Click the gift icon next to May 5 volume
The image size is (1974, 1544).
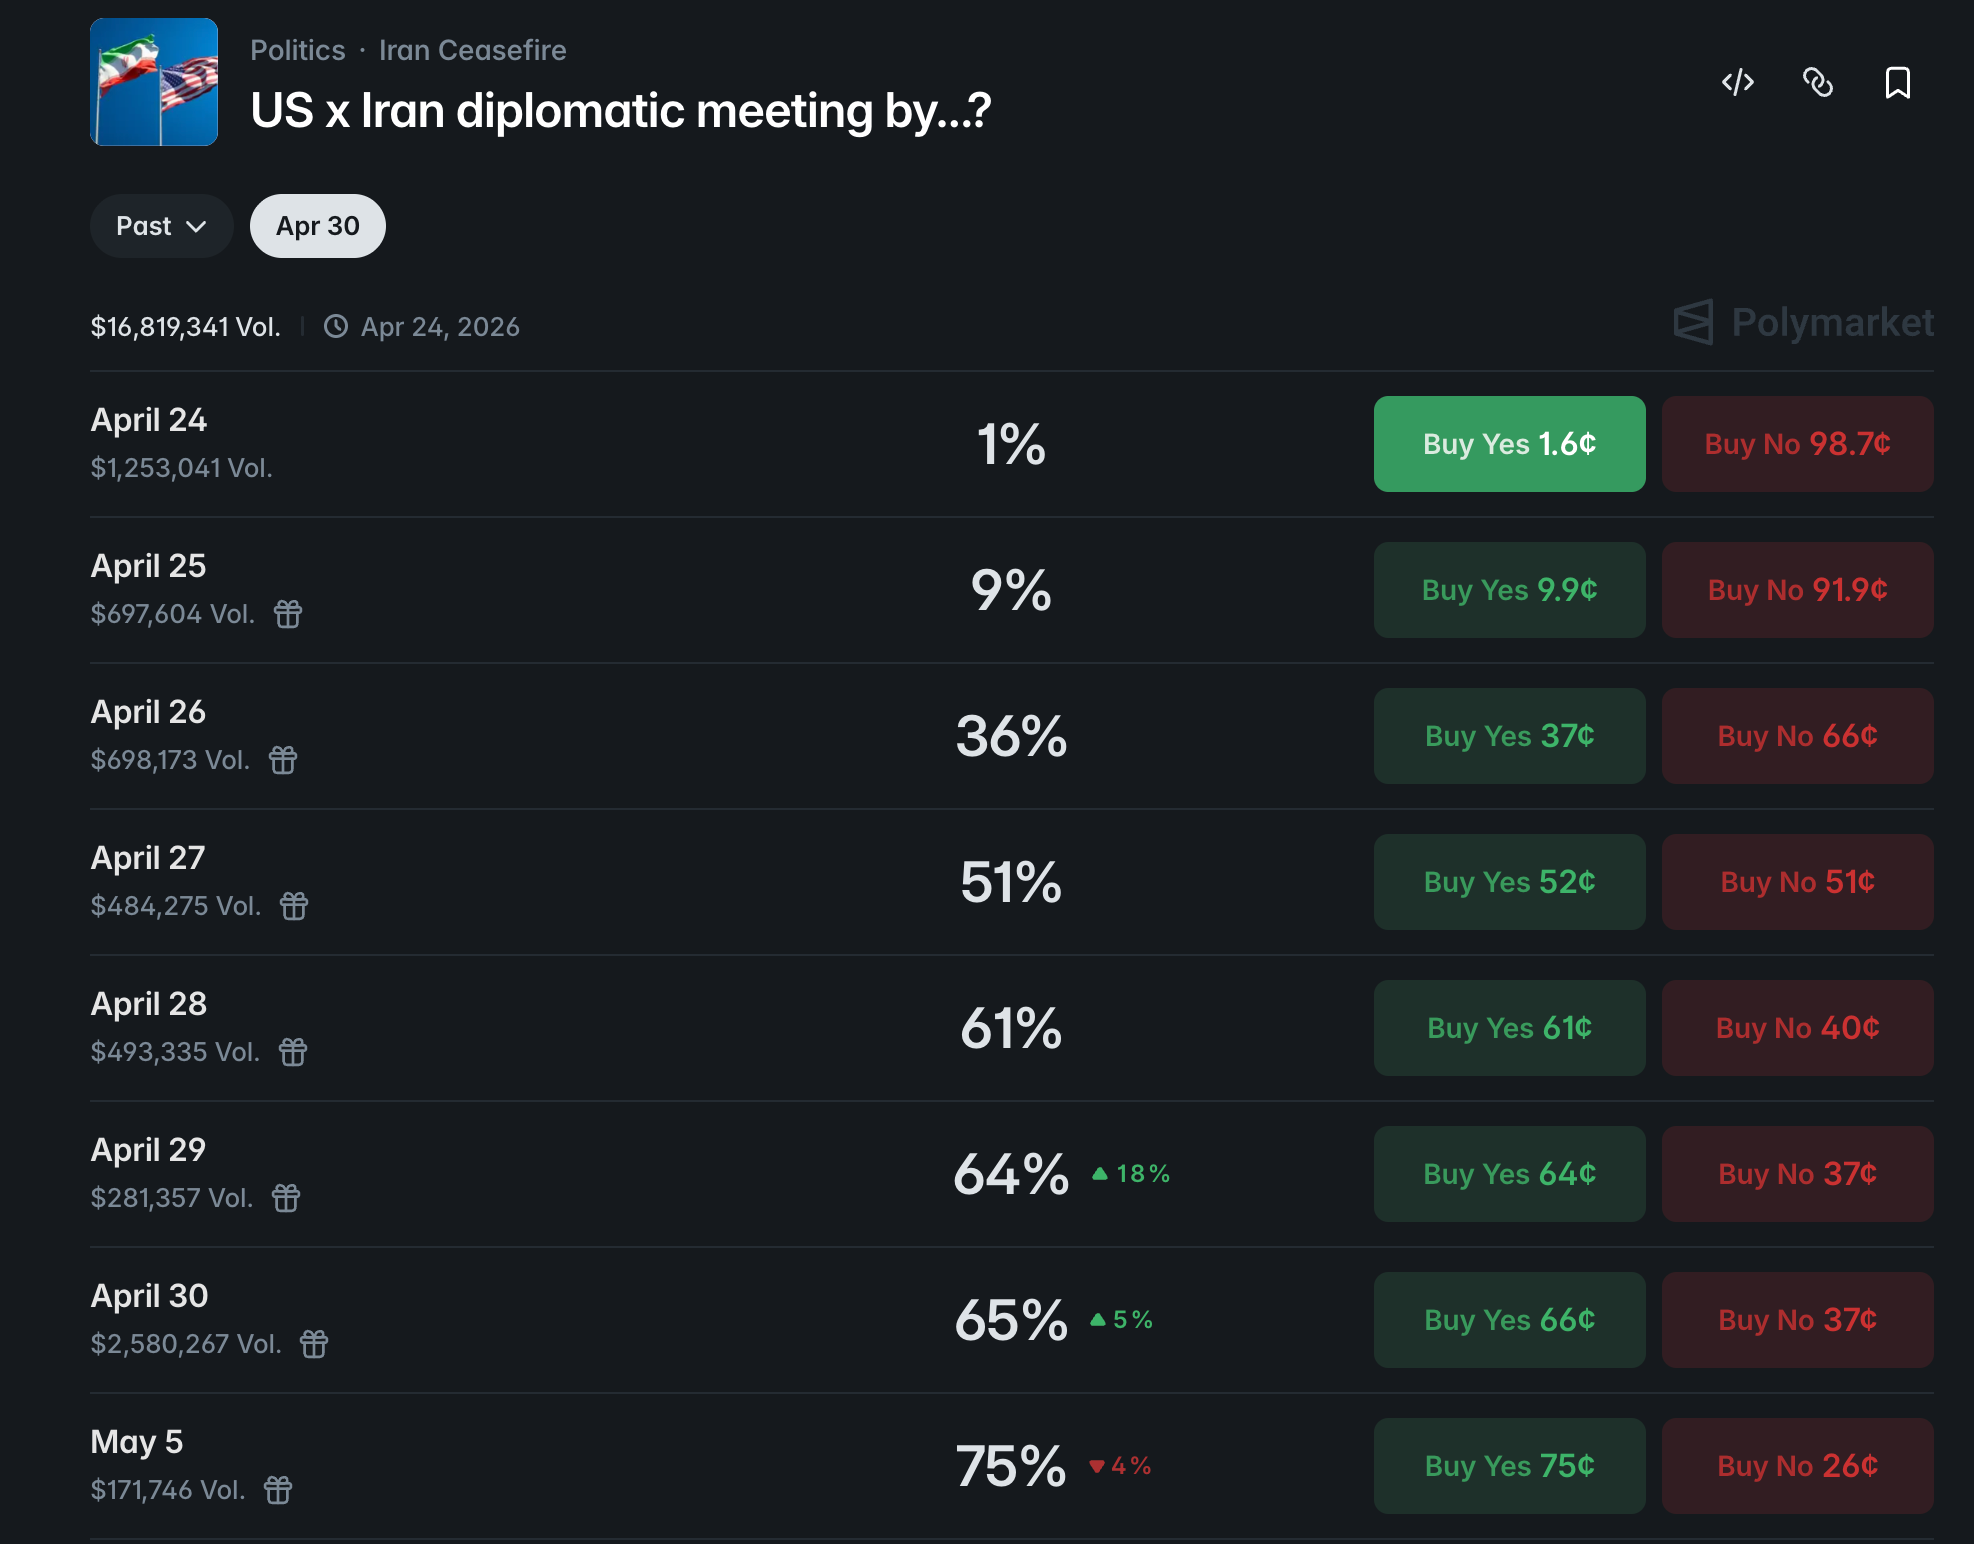[x=278, y=1490]
